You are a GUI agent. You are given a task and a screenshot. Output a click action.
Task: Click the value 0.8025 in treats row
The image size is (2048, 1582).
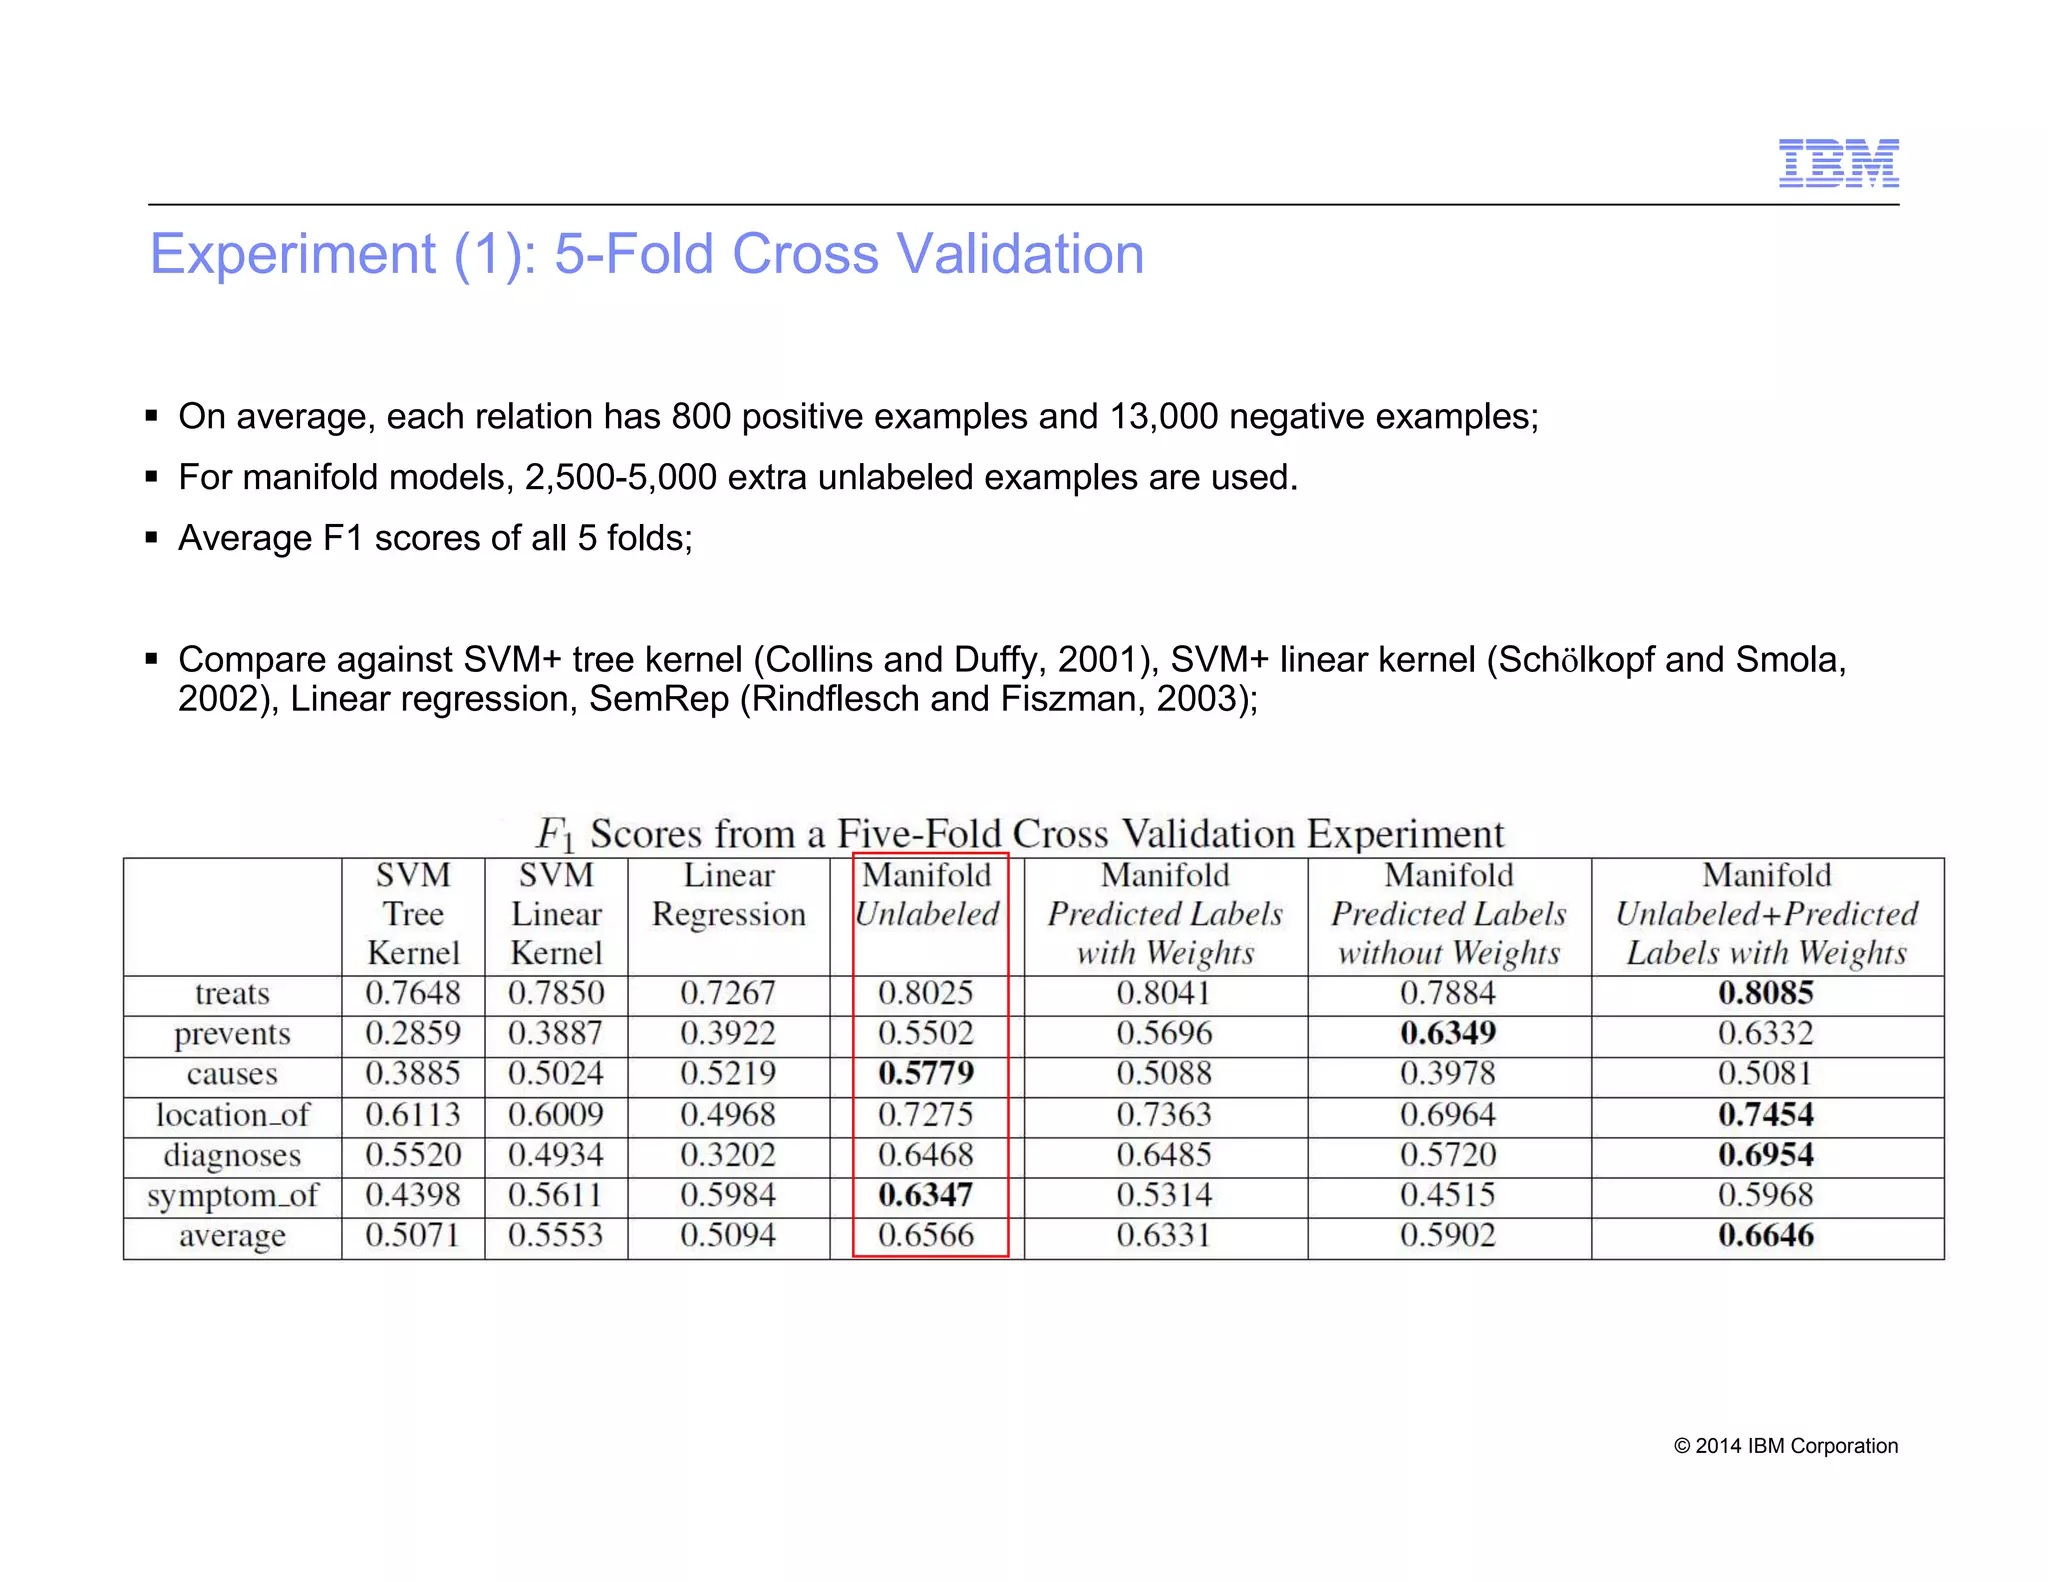(x=926, y=993)
